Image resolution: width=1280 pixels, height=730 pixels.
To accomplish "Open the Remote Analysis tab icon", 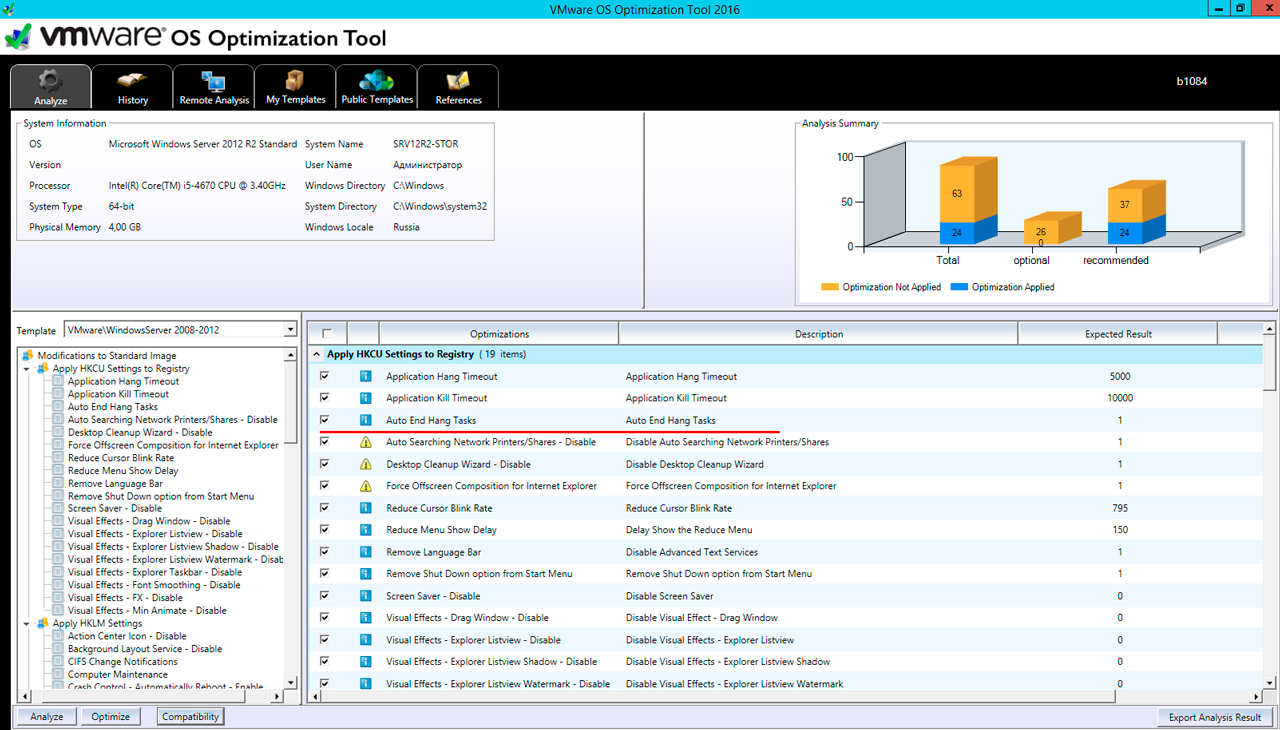I will click(214, 82).
